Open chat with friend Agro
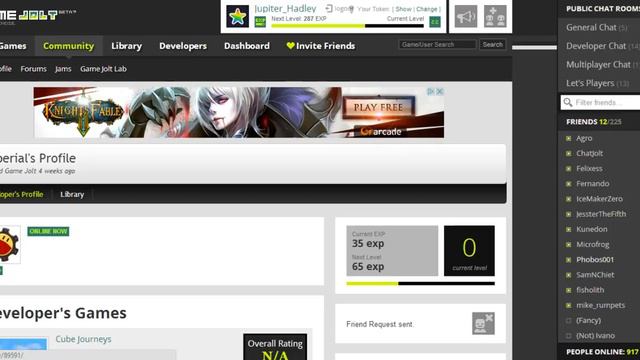This screenshot has width=640, height=360. 584,138
